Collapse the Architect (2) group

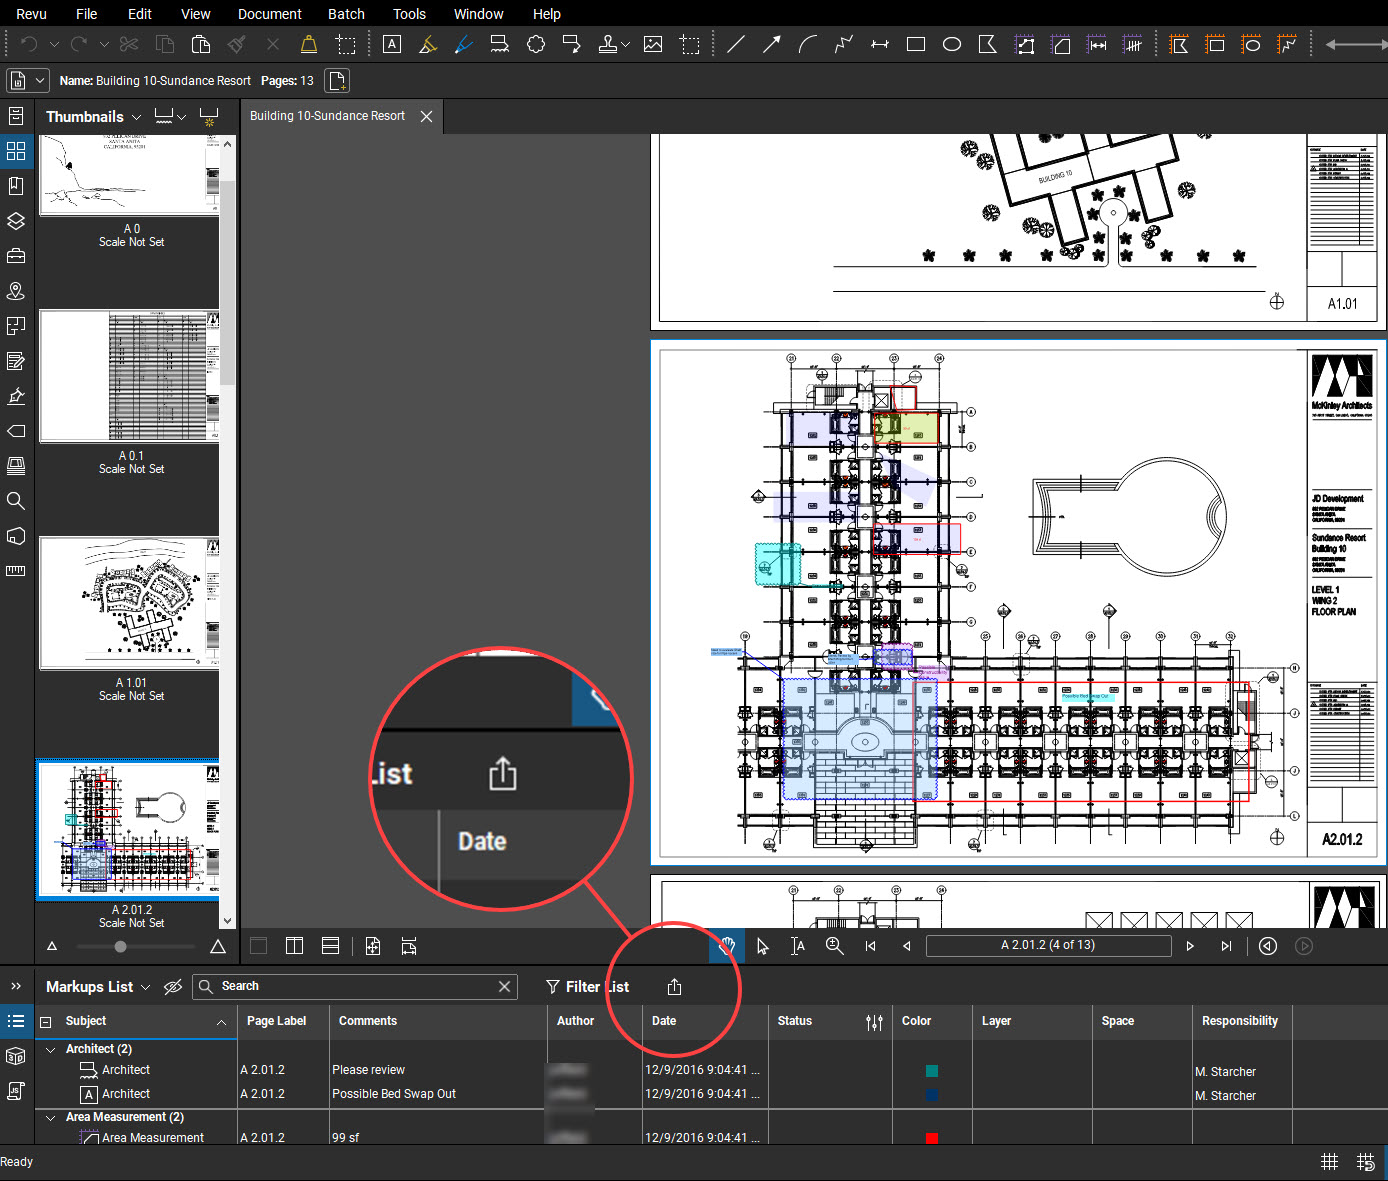click(51, 1049)
